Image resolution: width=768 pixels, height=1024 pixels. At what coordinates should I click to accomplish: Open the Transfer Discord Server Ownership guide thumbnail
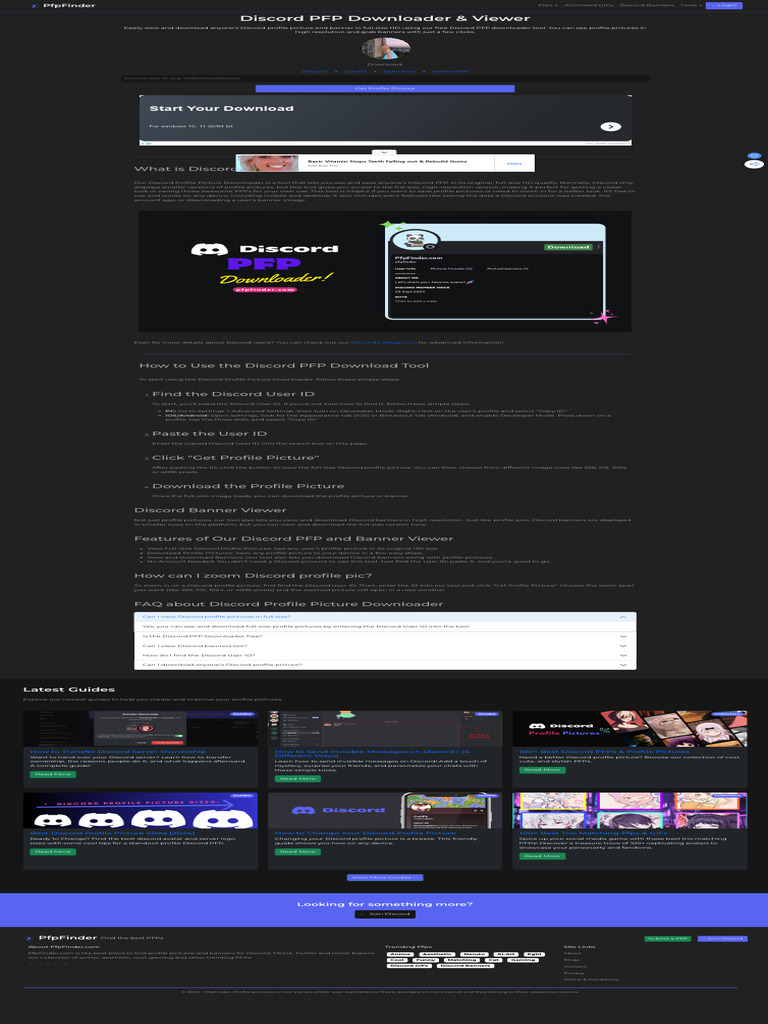140,729
